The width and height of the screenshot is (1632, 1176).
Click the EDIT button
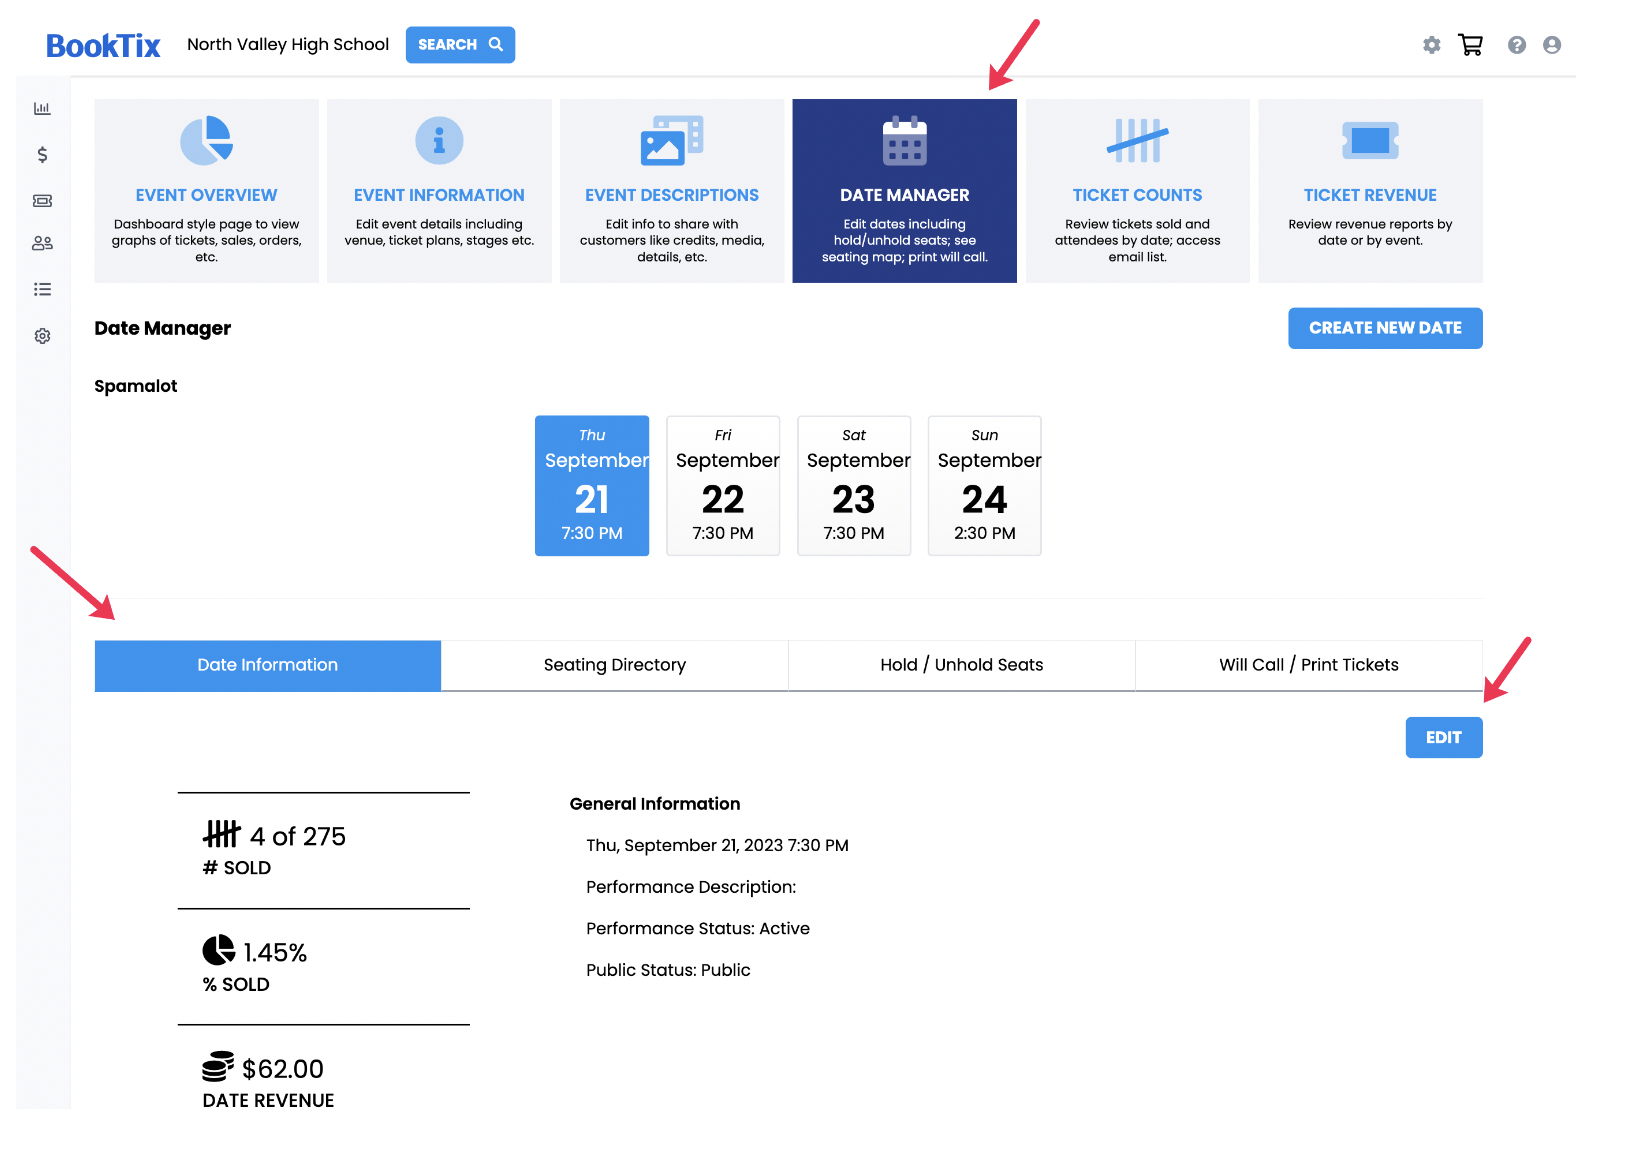point(1444,738)
